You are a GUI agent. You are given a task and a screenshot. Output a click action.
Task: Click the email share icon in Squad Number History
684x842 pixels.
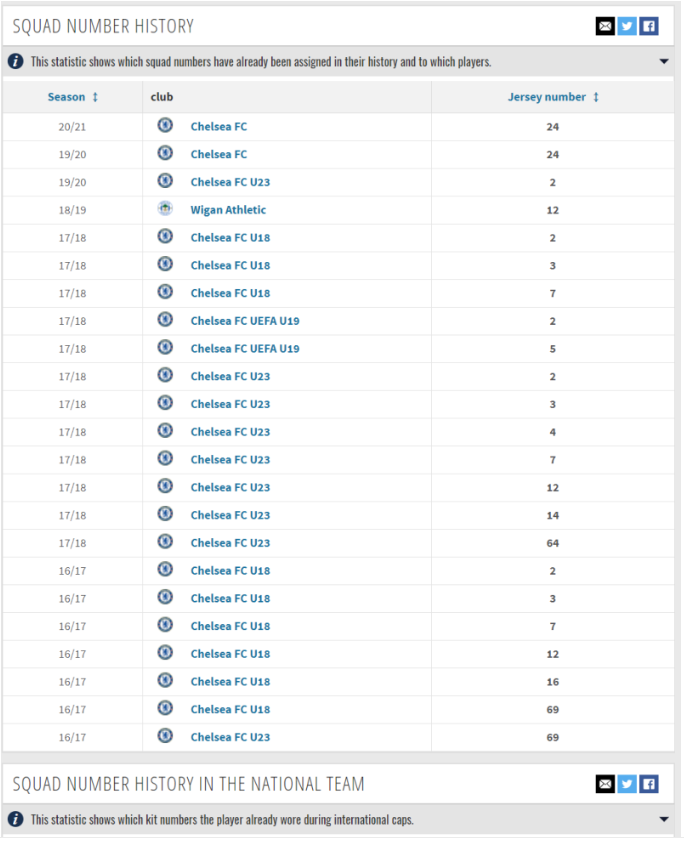[605, 26]
